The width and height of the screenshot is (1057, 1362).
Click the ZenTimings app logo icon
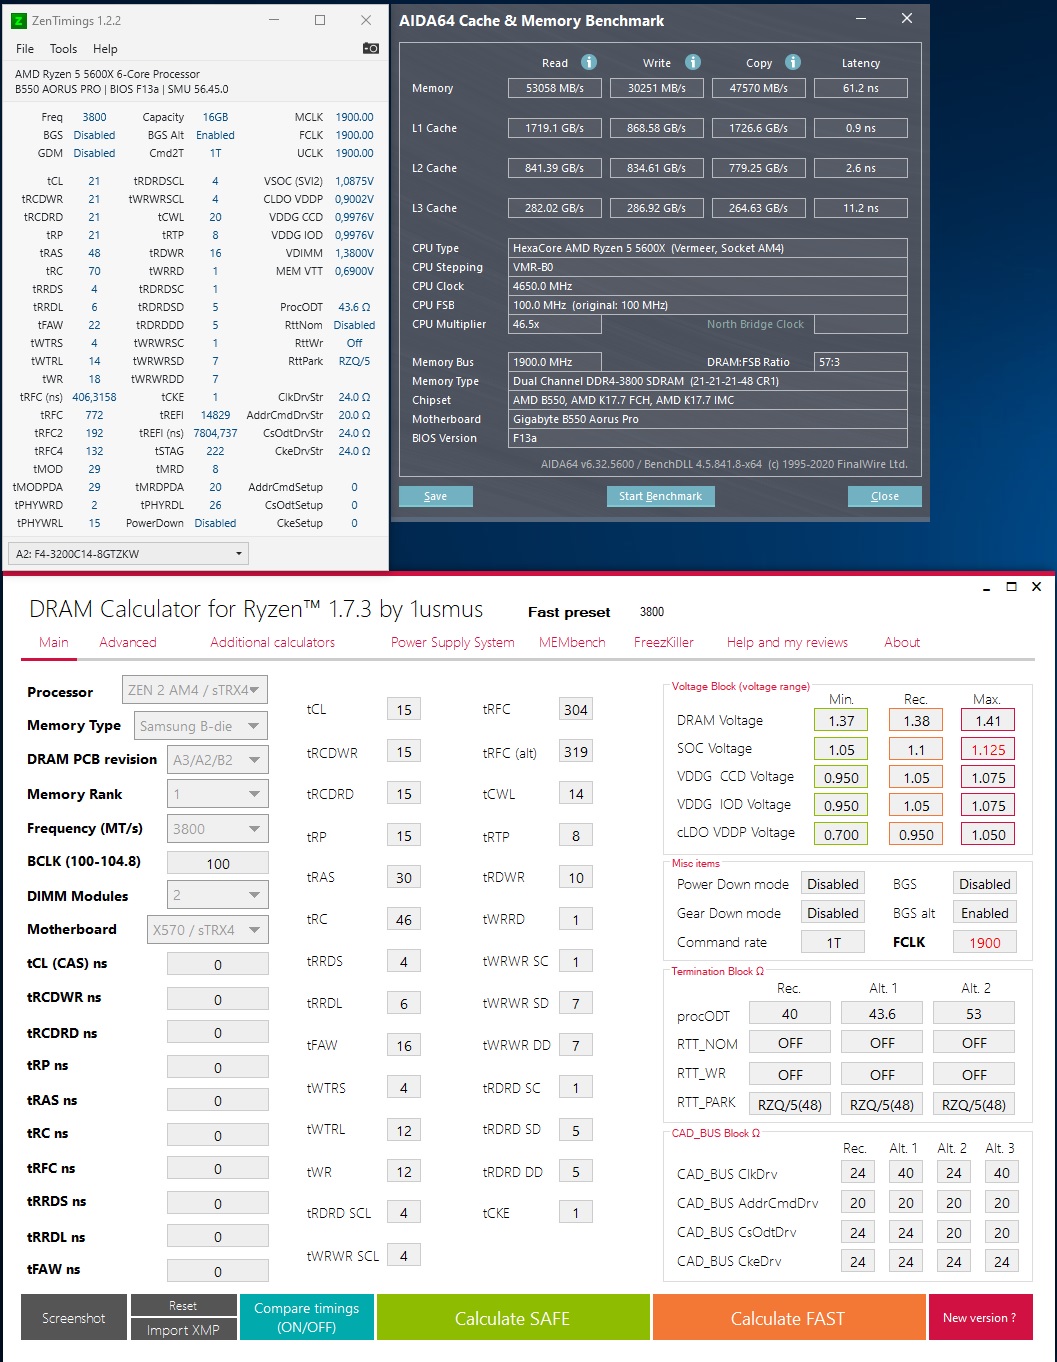[x=19, y=20]
